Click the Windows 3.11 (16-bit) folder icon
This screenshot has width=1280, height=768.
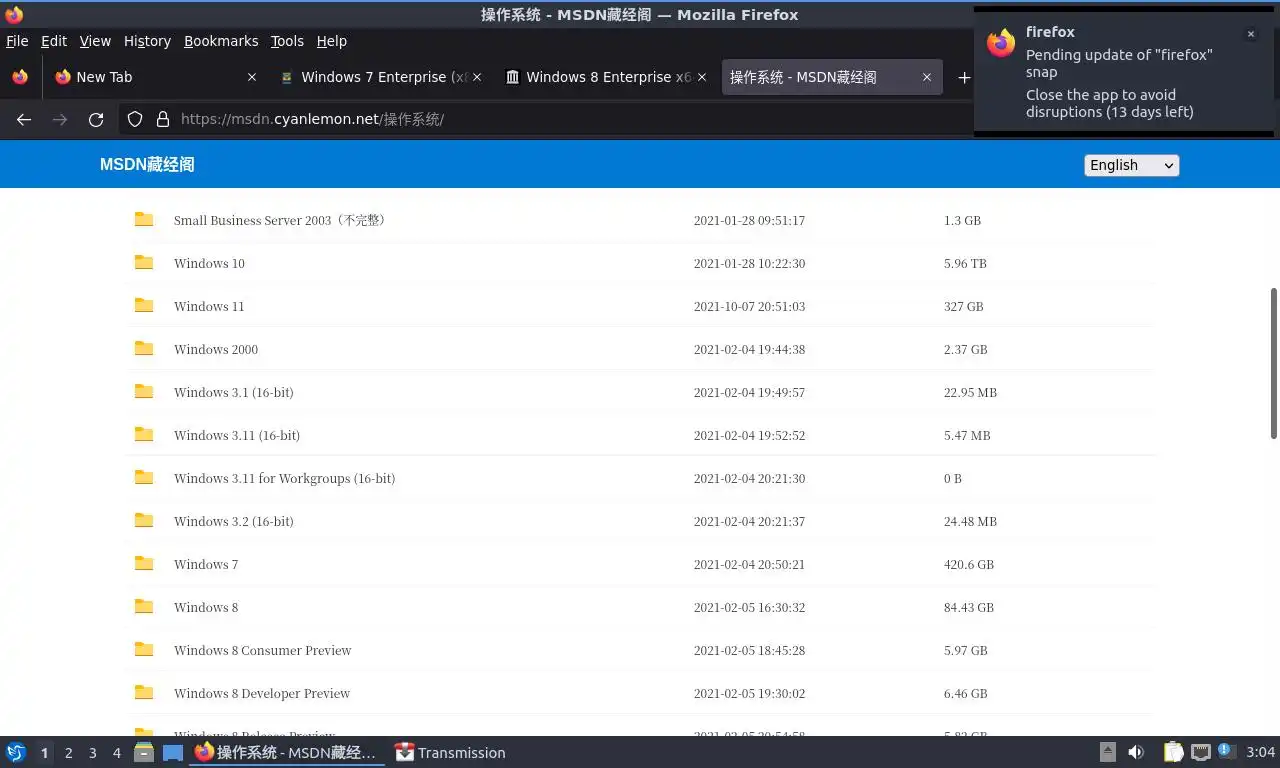[x=144, y=434]
